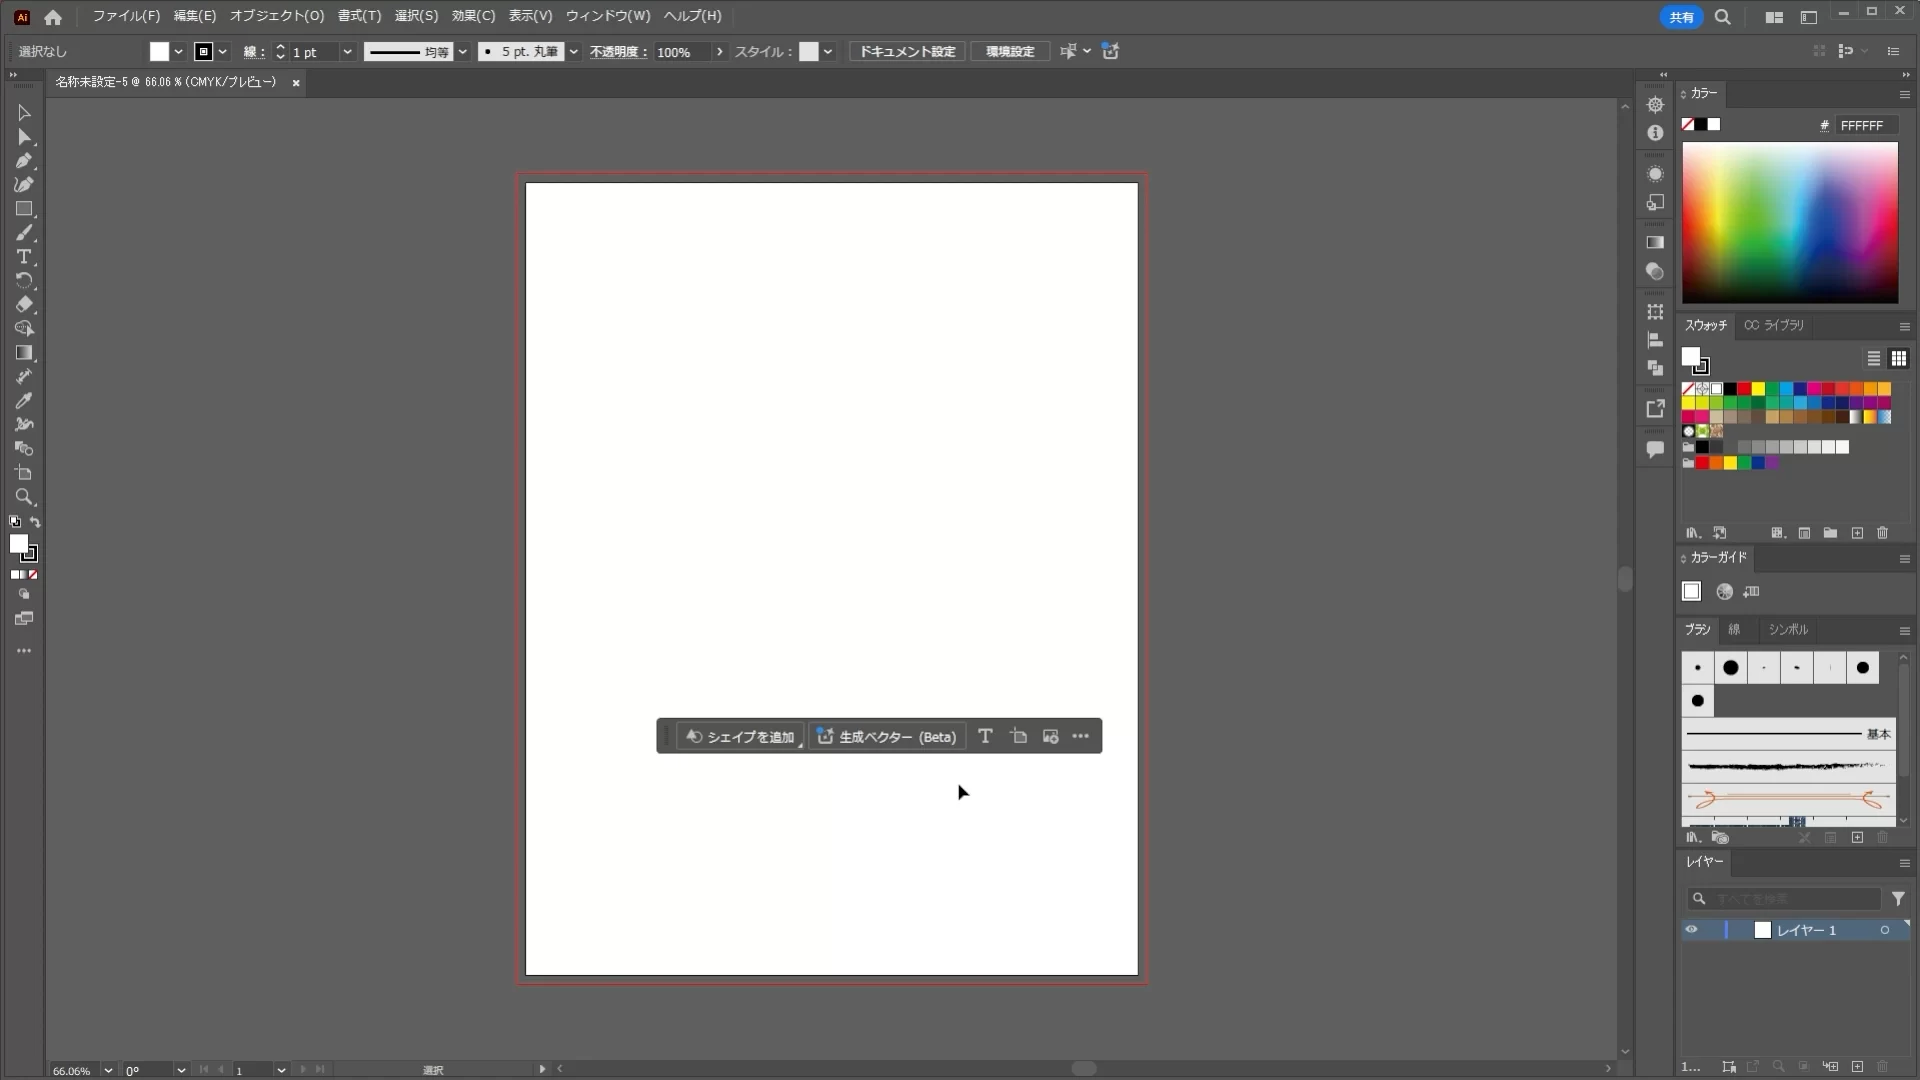1920x1080 pixels.
Task: Expand opacity options arrow
Action: [x=719, y=52]
